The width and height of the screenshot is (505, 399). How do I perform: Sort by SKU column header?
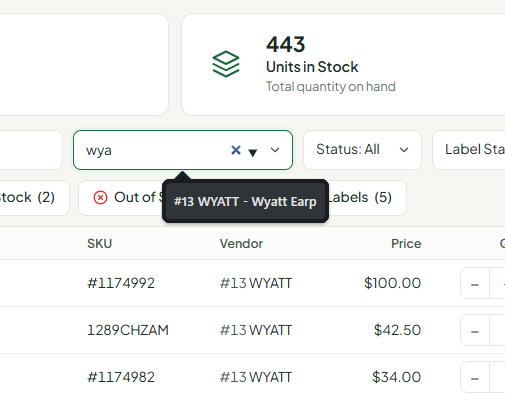coord(99,244)
